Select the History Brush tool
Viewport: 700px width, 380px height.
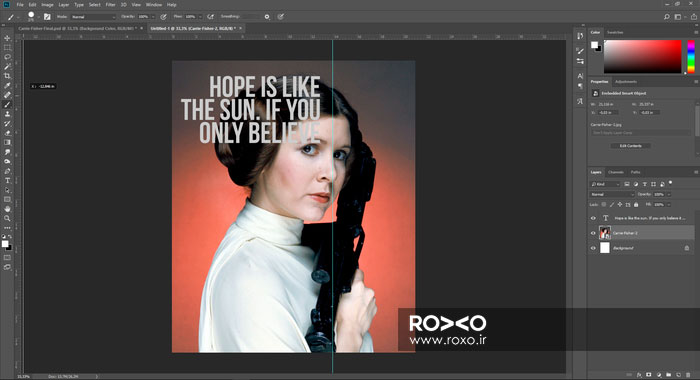(7, 123)
